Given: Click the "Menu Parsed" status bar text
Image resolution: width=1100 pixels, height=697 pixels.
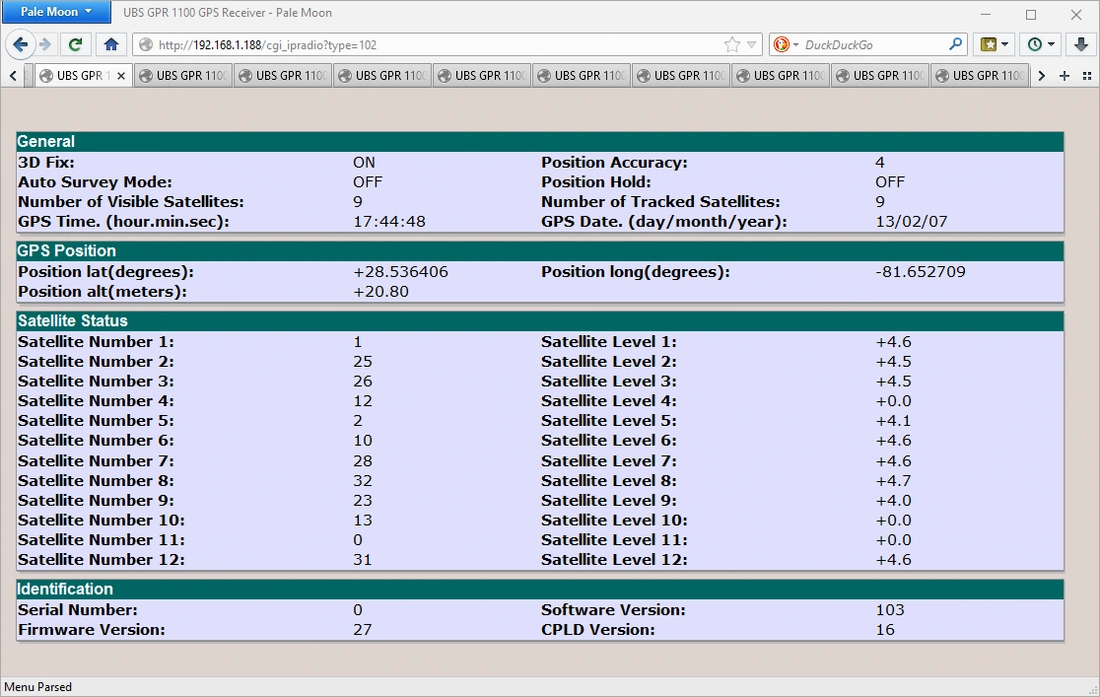Looking at the screenshot, I should coord(38,687).
